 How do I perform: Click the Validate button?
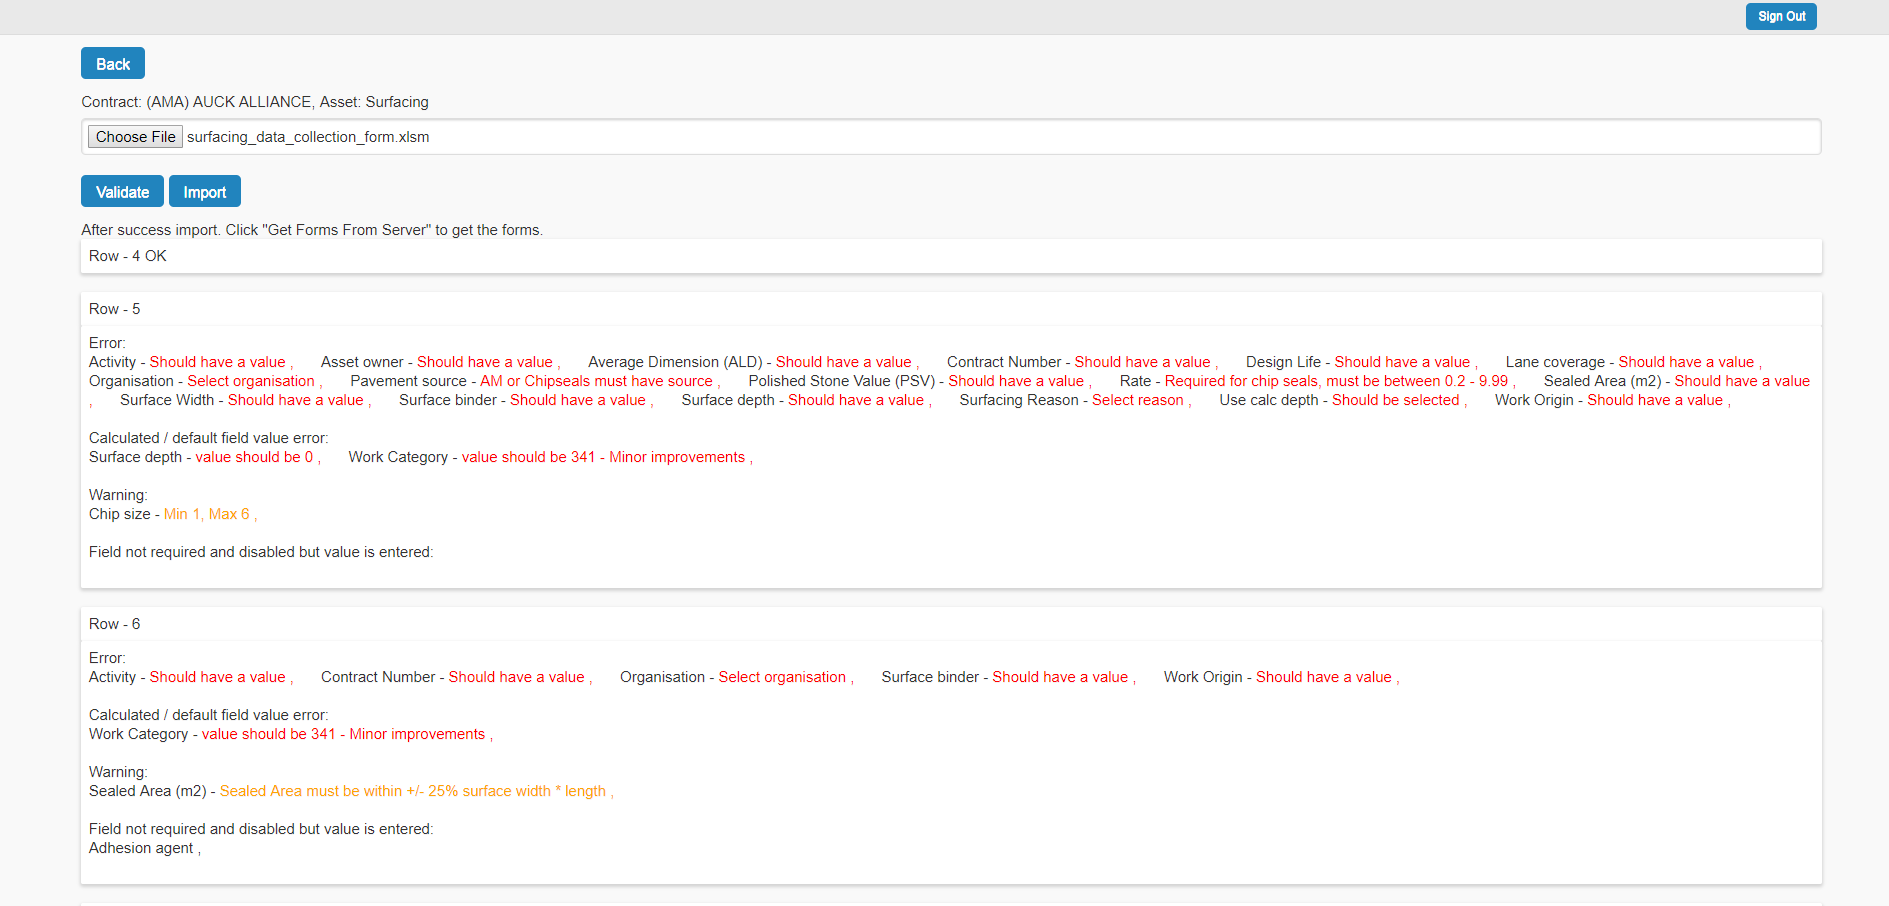point(122,192)
